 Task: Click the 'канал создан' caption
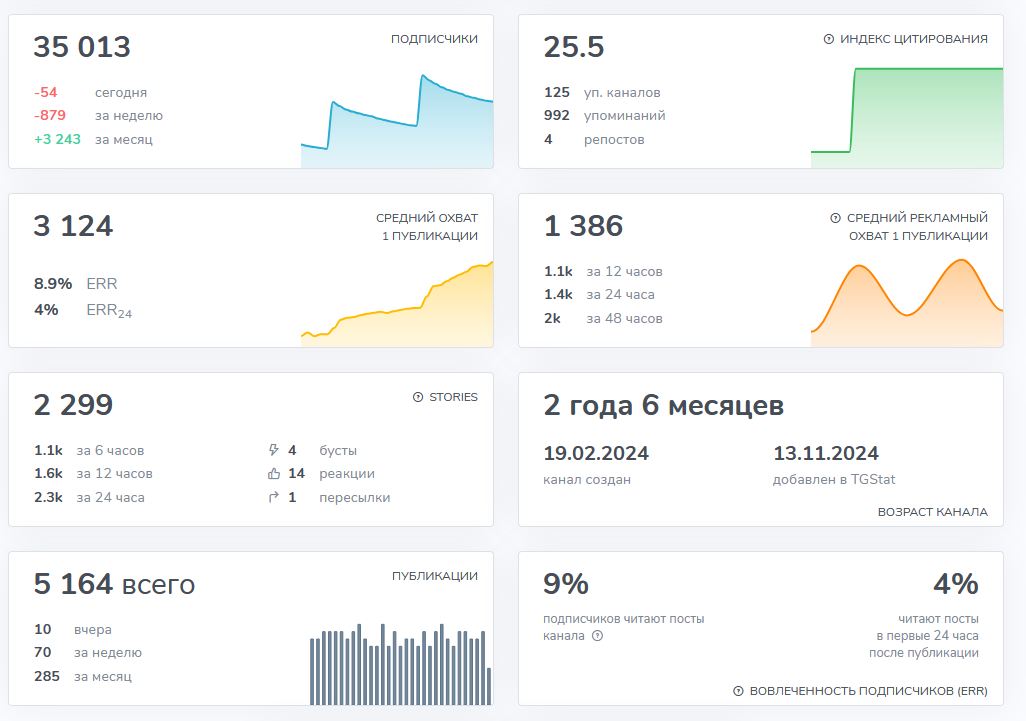[587, 480]
